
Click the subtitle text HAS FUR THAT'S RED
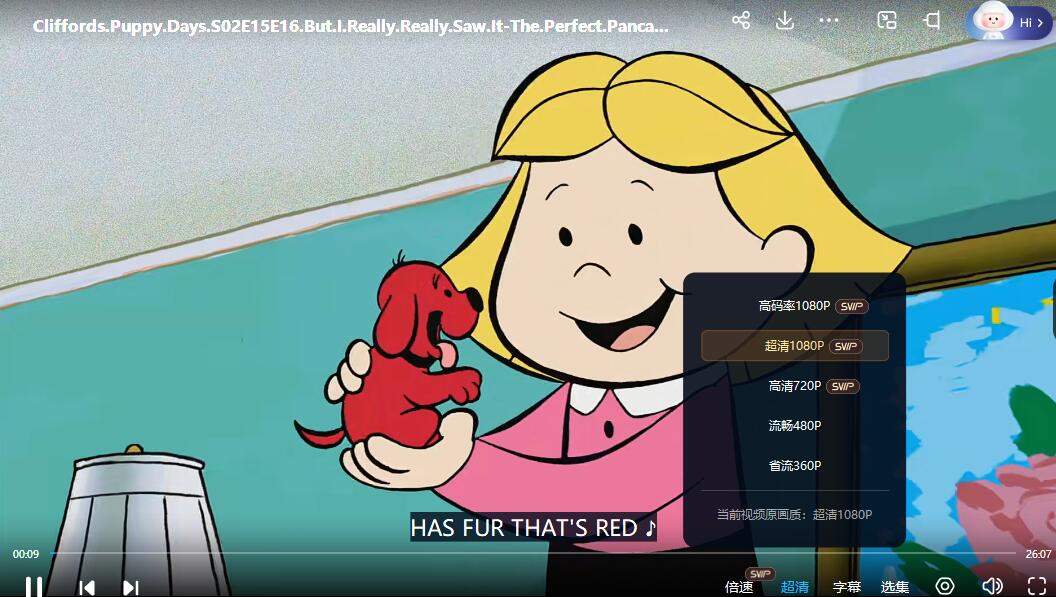pyautogui.click(x=533, y=528)
